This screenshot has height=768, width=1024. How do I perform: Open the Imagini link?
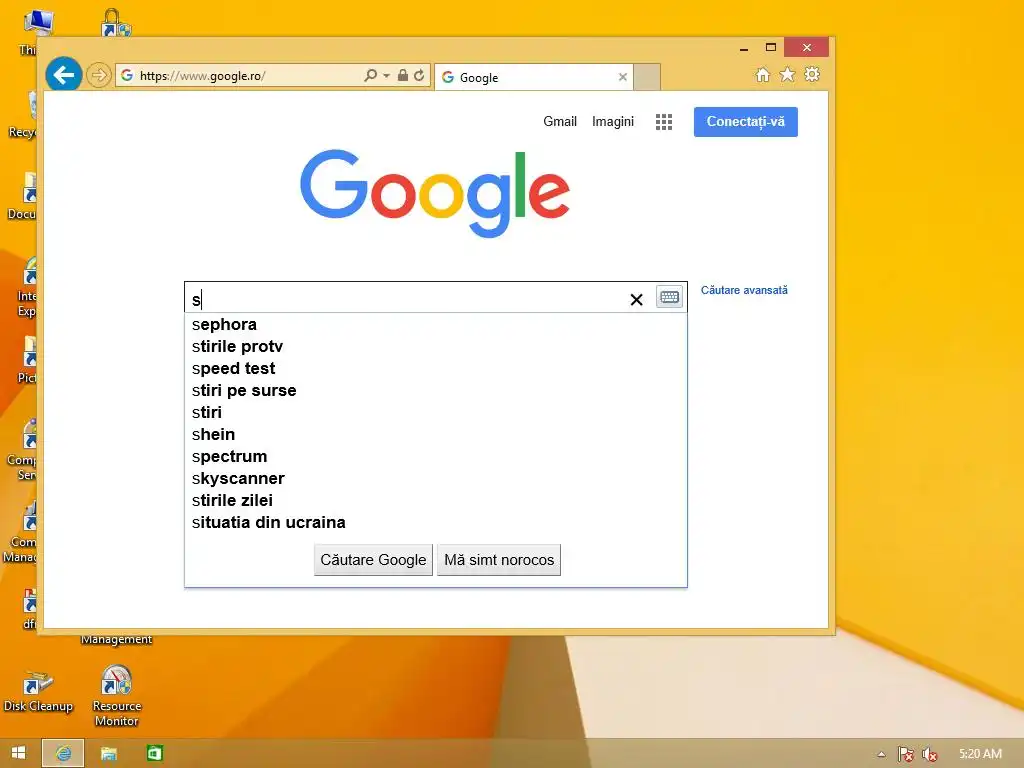pos(613,121)
